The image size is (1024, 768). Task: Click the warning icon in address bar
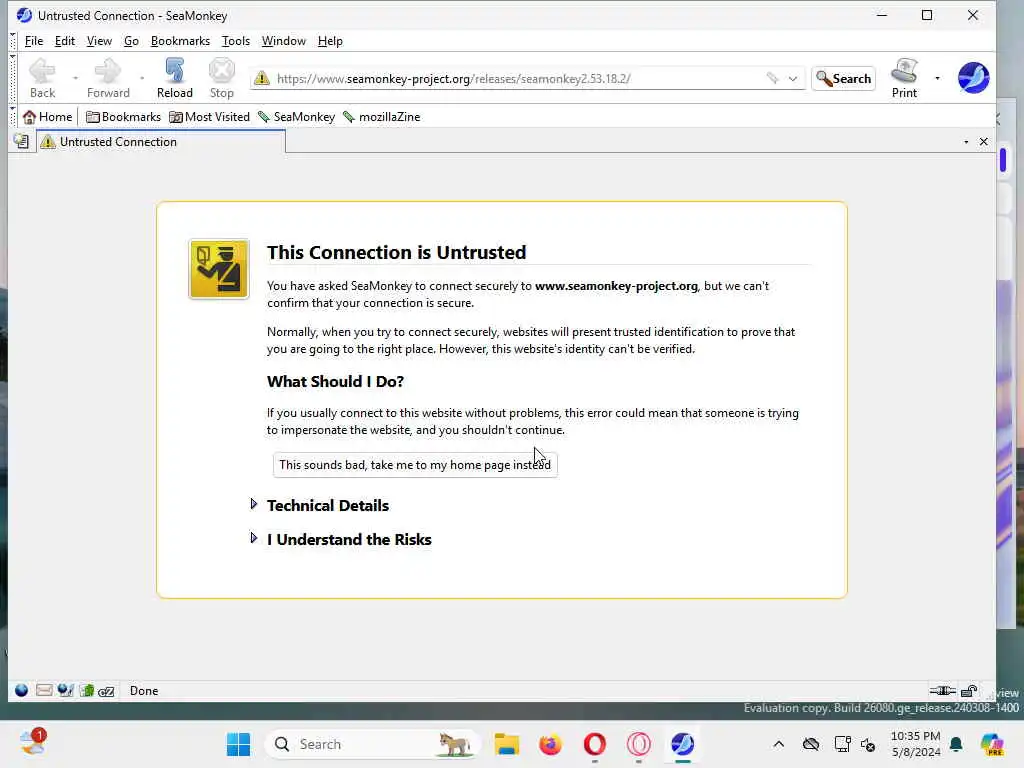(262, 78)
